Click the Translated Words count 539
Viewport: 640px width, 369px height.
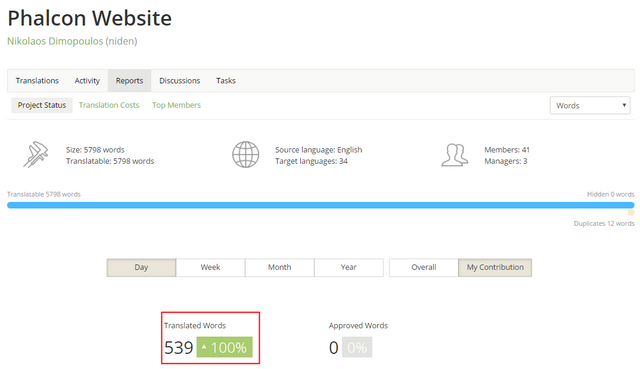pos(178,348)
